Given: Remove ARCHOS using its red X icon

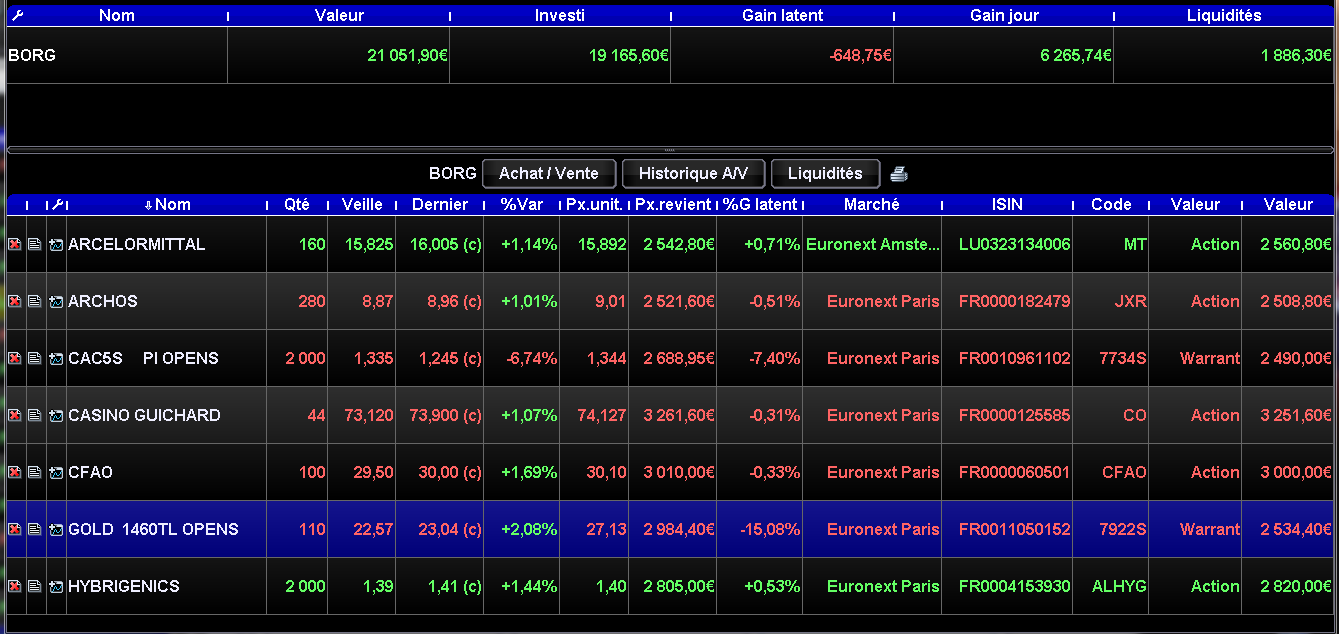Looking at the screenshot, I should 15,302.
